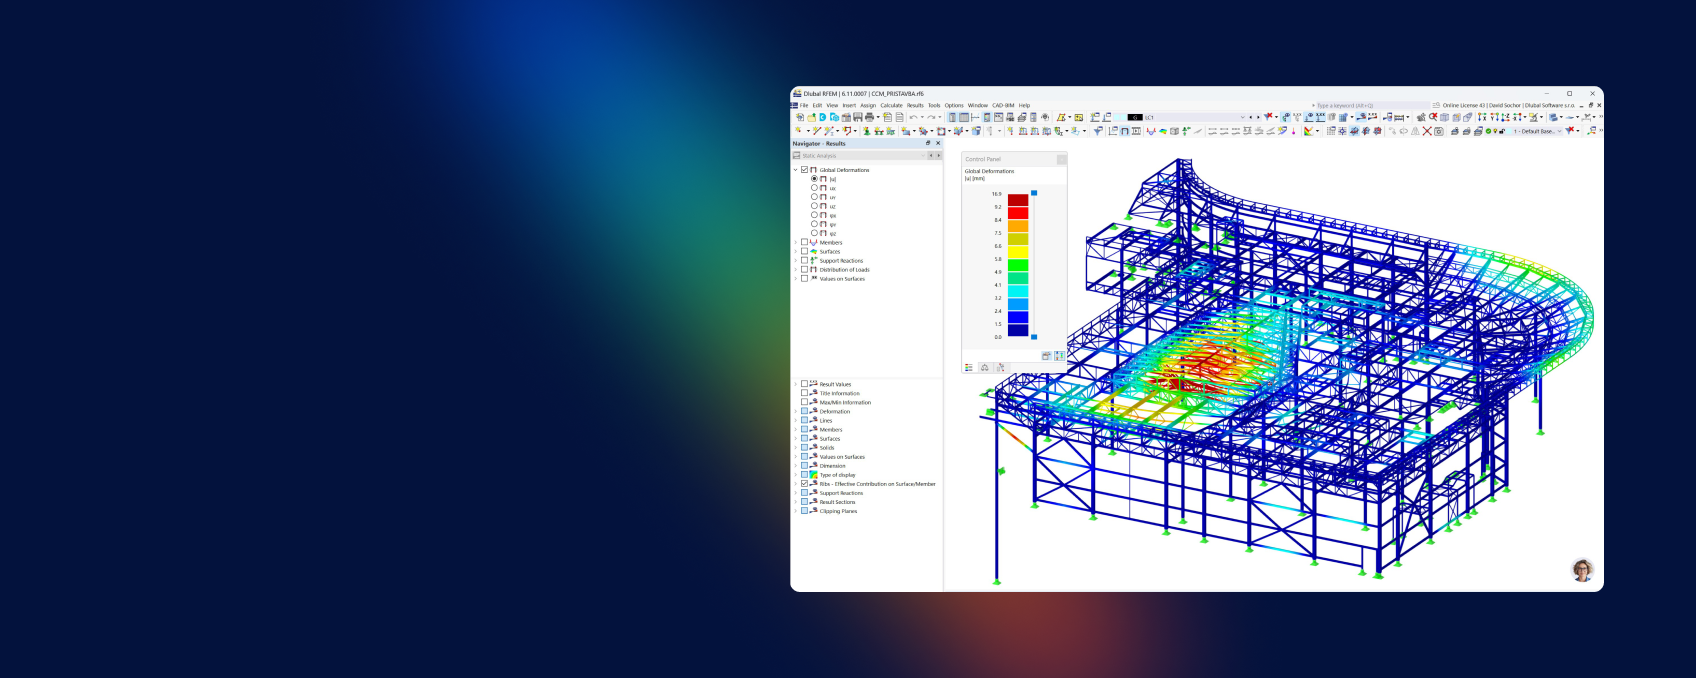Click the dark red 16.9 legend color
The height and width of the screenshot is (678, 1696).
click(x=1018, y=200)
